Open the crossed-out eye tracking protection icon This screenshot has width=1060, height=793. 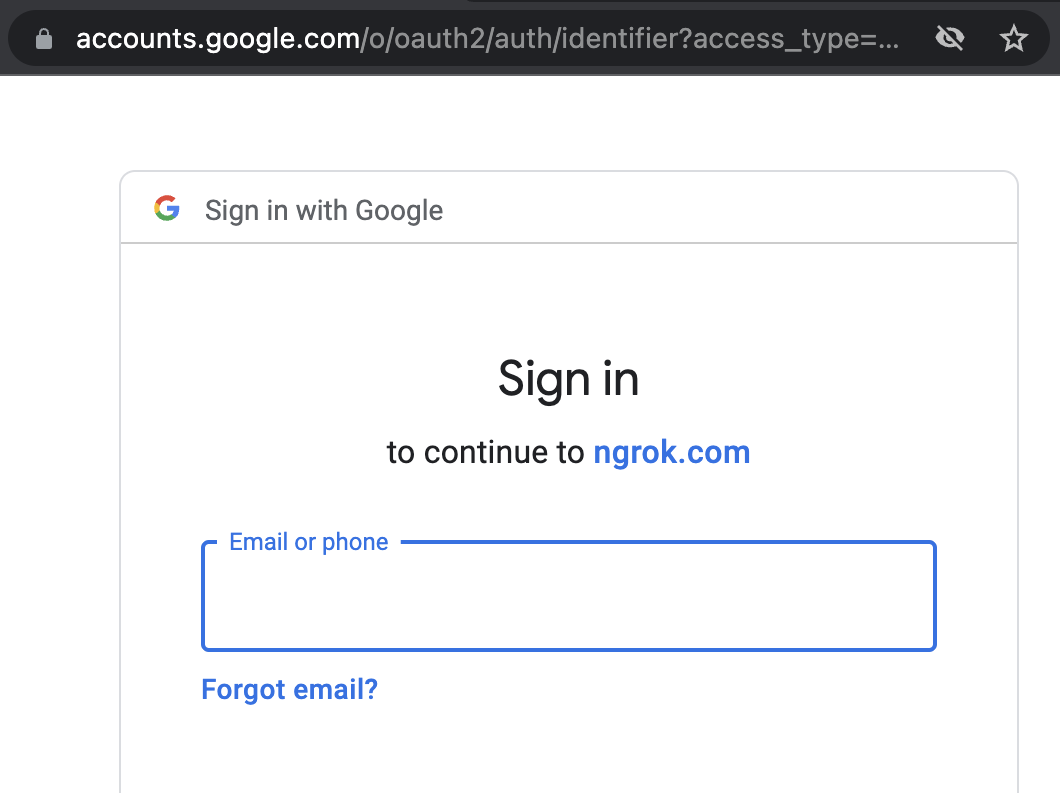pyautogui.click(x=950, y=39)
